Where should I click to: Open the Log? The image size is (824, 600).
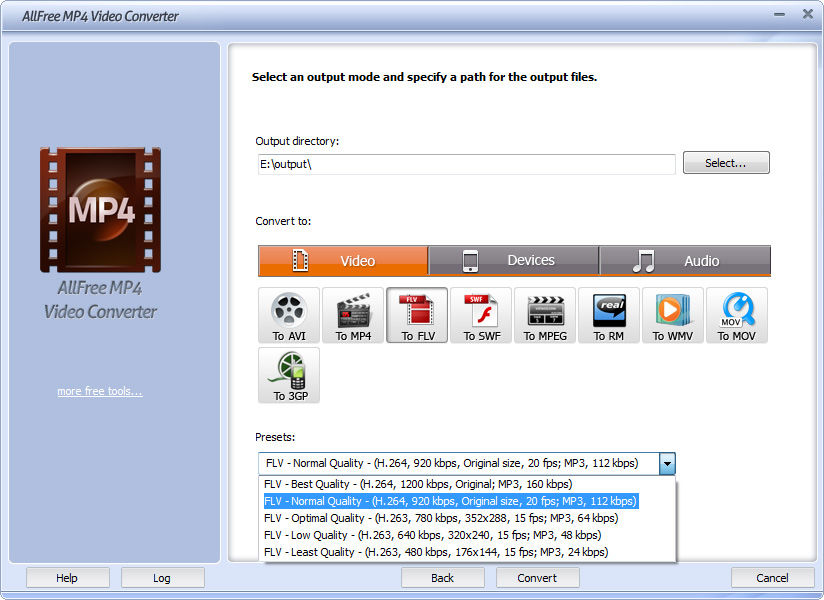(162, 578)
